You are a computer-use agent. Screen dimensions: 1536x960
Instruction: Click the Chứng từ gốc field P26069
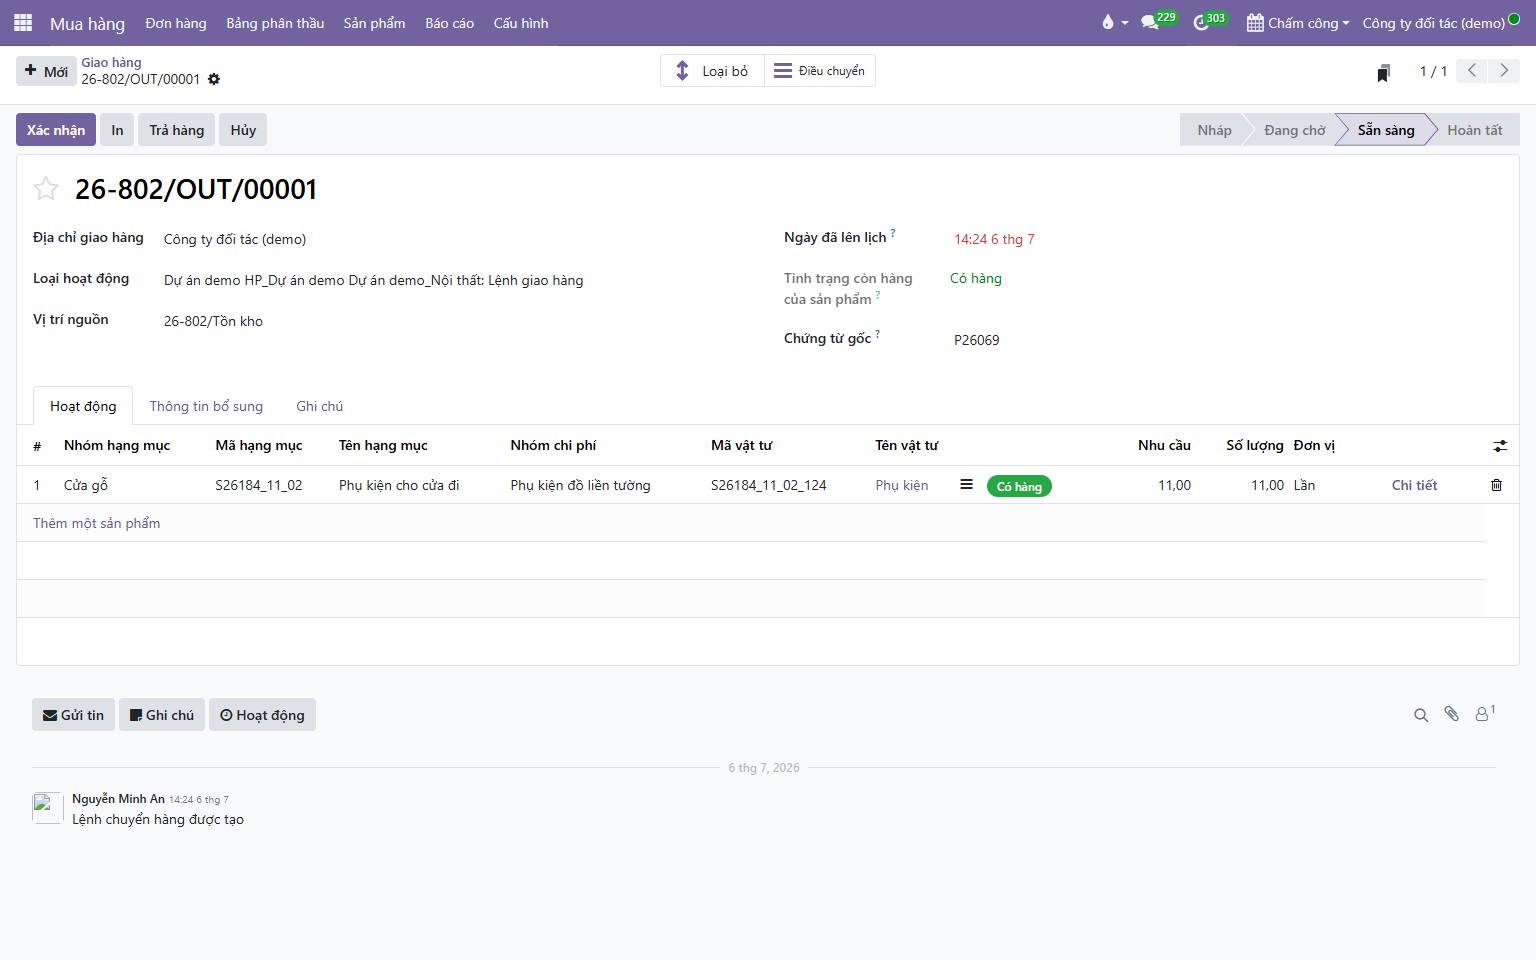[x=977, y=340]
